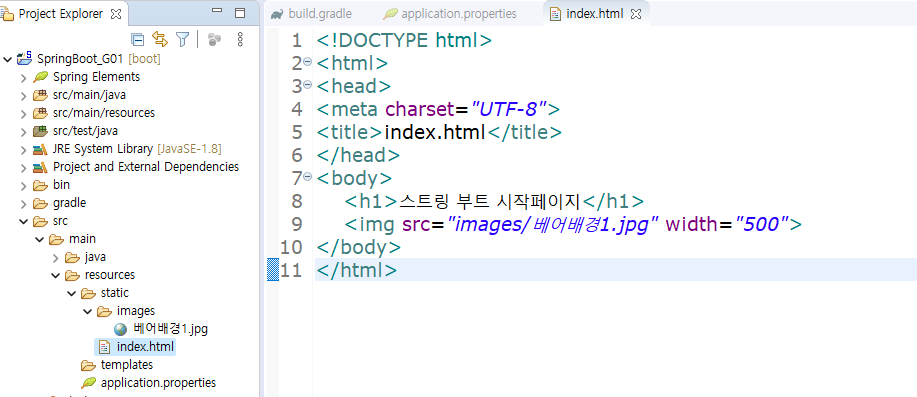Expand the src/test/java source folder
This screenshot has width=917, height=397.
tap(23, 132)
